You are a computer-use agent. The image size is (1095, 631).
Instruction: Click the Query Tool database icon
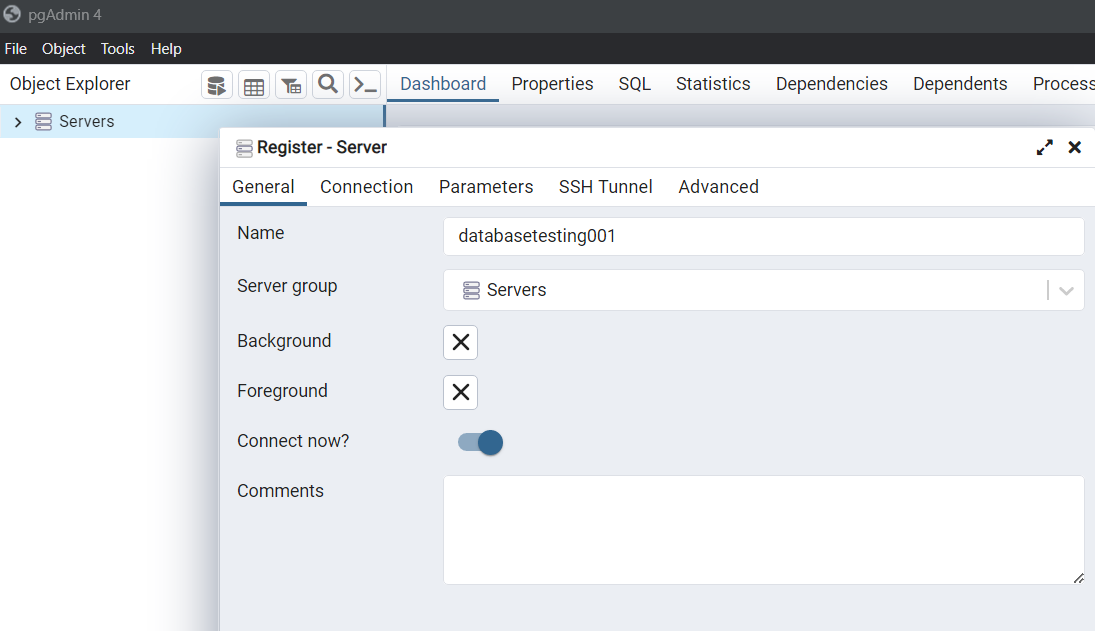tap(216, 85)
